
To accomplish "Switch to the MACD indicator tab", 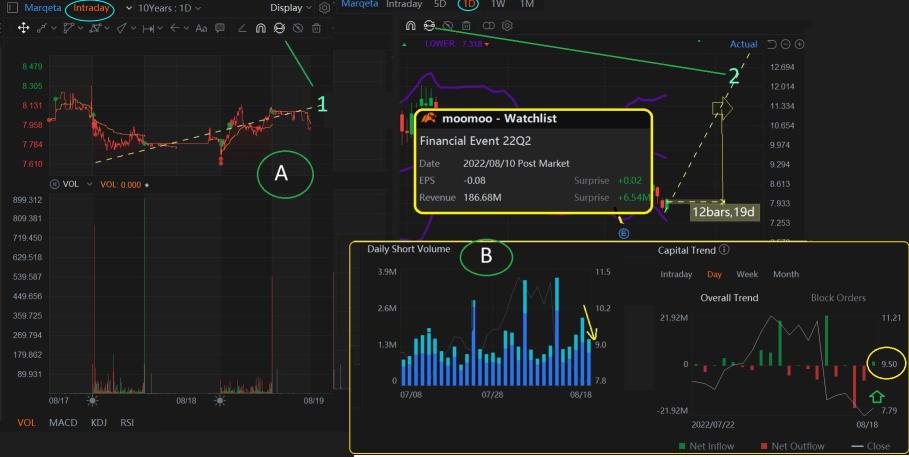I will tap(63, 422).
